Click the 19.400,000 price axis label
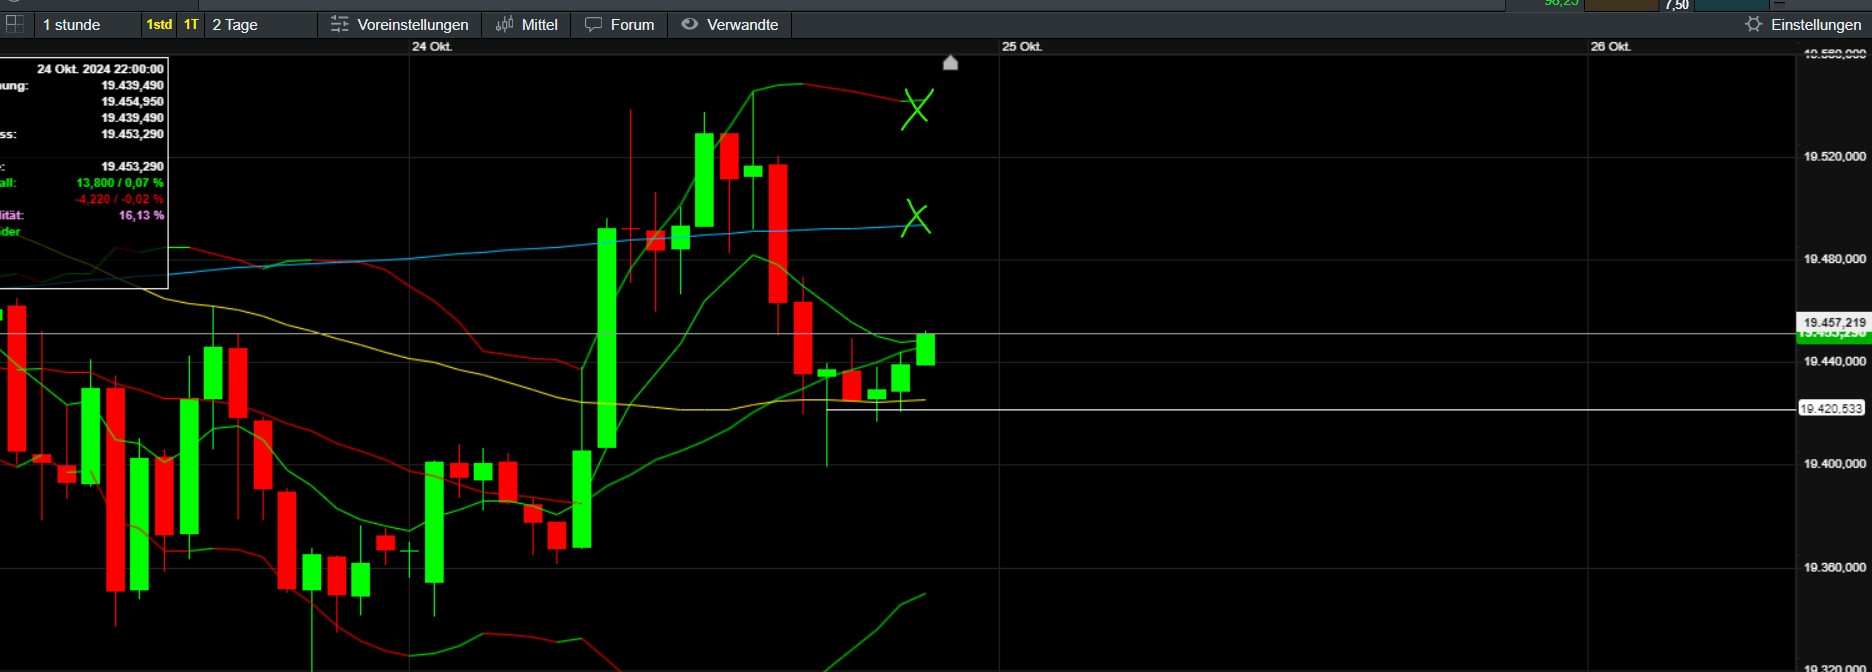1872x672 pixels. click(1834, 464)
